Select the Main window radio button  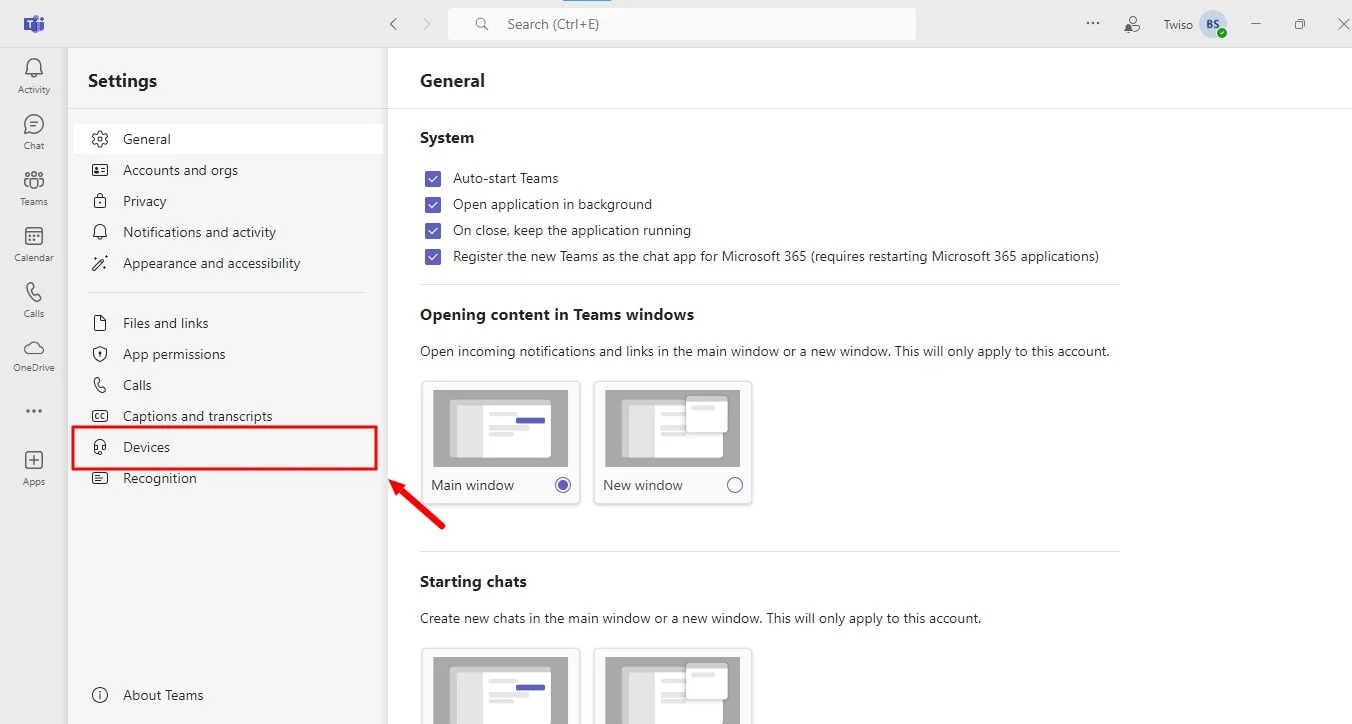coord(563,485)
